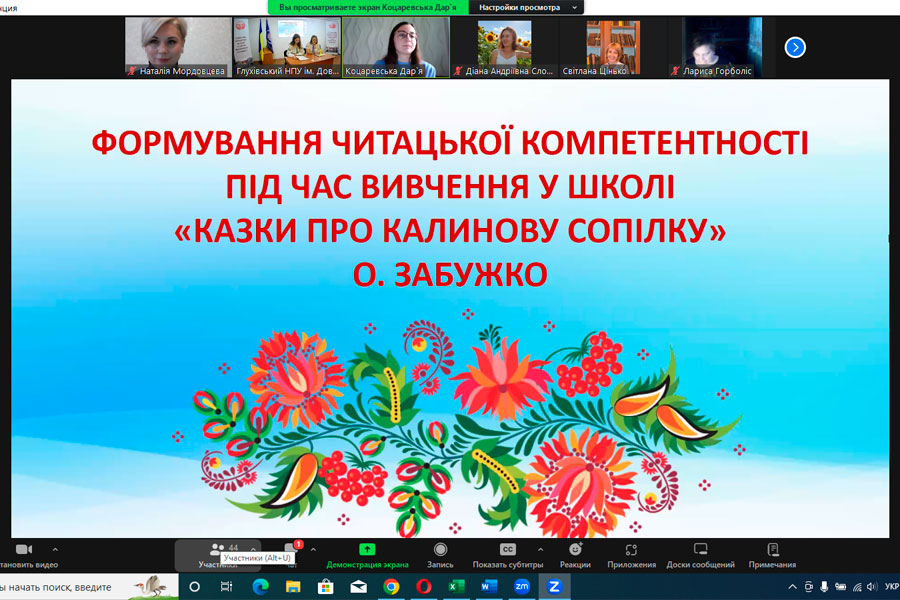Screen dimensions: 900x600
Task: Open File Explorer from taskbar
Action: pyautogui.click(x=293, y=587)
